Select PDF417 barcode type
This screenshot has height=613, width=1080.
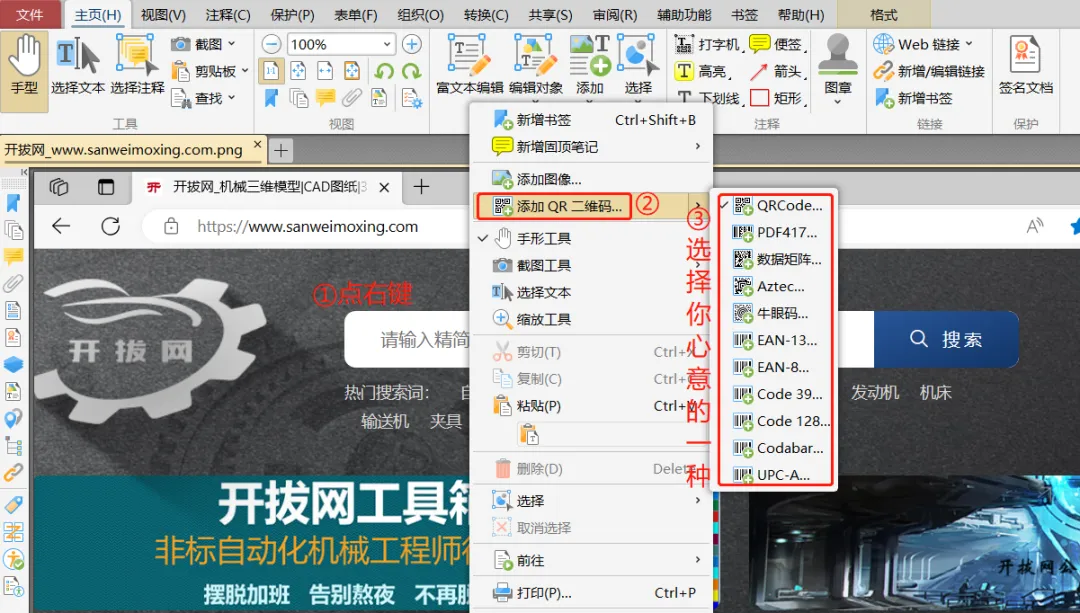point(776,232)
